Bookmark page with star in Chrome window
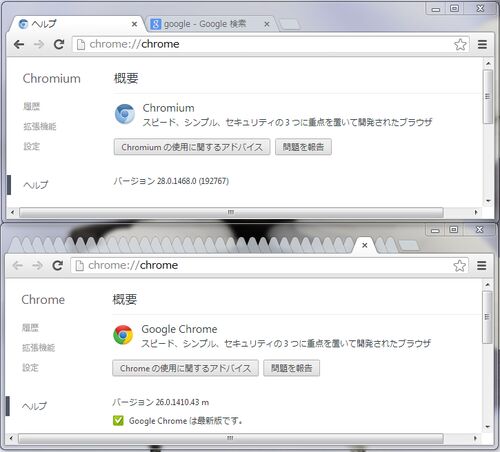The width and height of the screenshot is (500, 452). click(459, 266)
